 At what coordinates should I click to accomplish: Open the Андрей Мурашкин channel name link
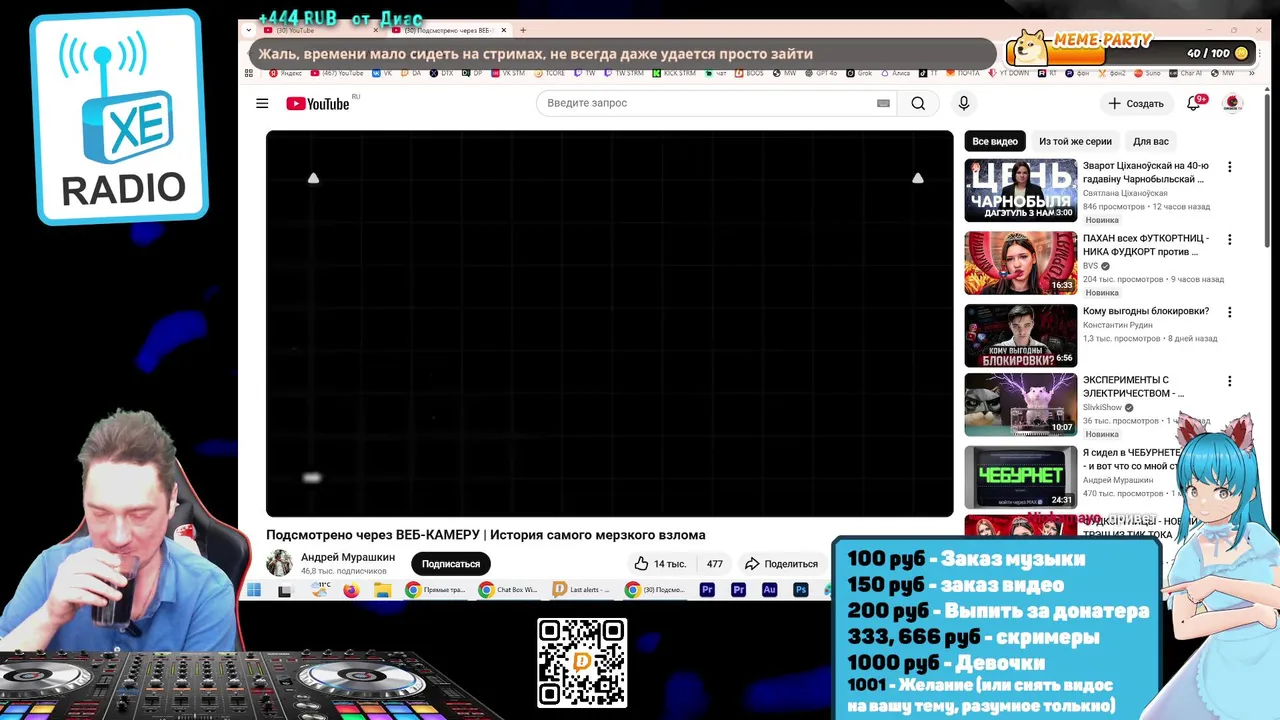[348, 557]
